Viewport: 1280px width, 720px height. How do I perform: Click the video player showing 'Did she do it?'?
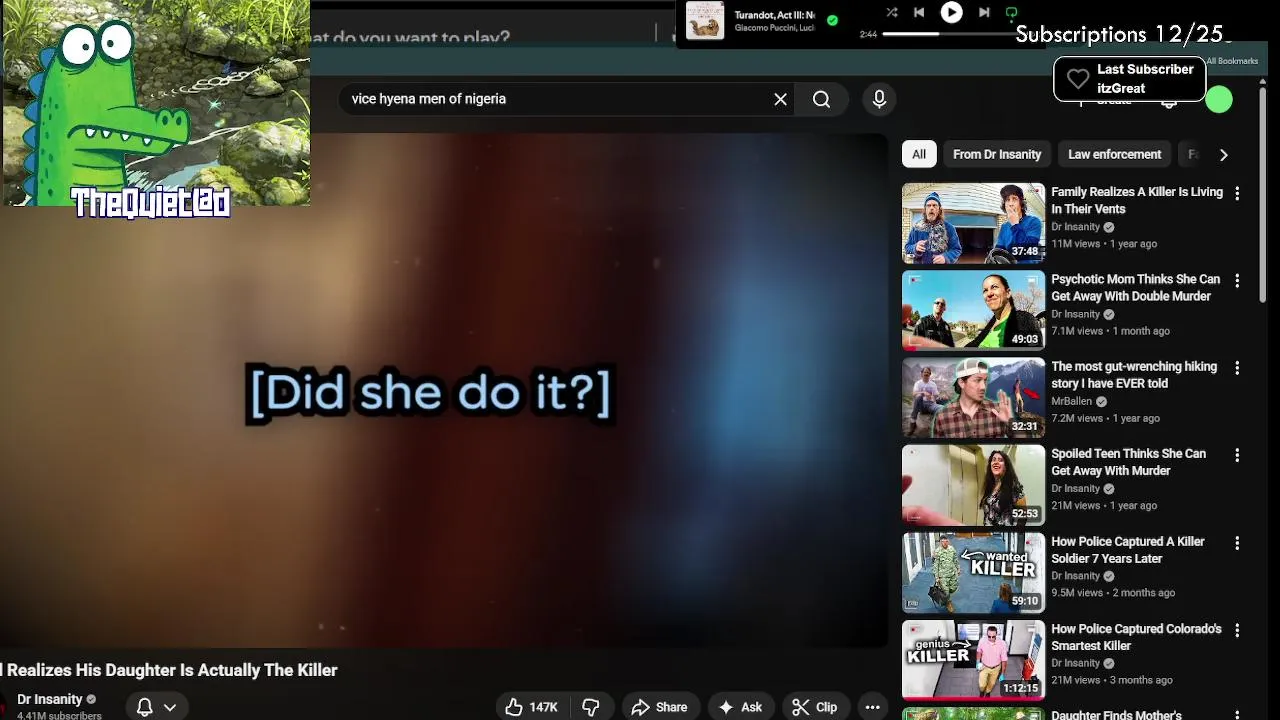444,391
